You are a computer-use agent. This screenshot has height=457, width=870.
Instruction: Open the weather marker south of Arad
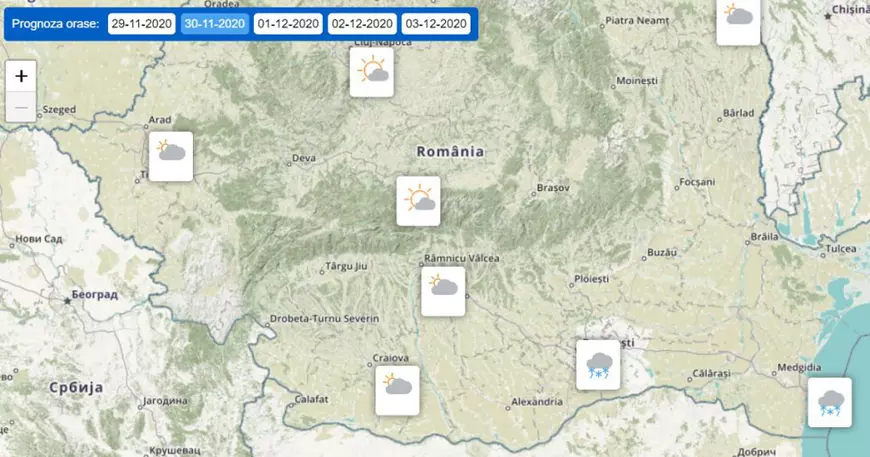click(170, 157)
